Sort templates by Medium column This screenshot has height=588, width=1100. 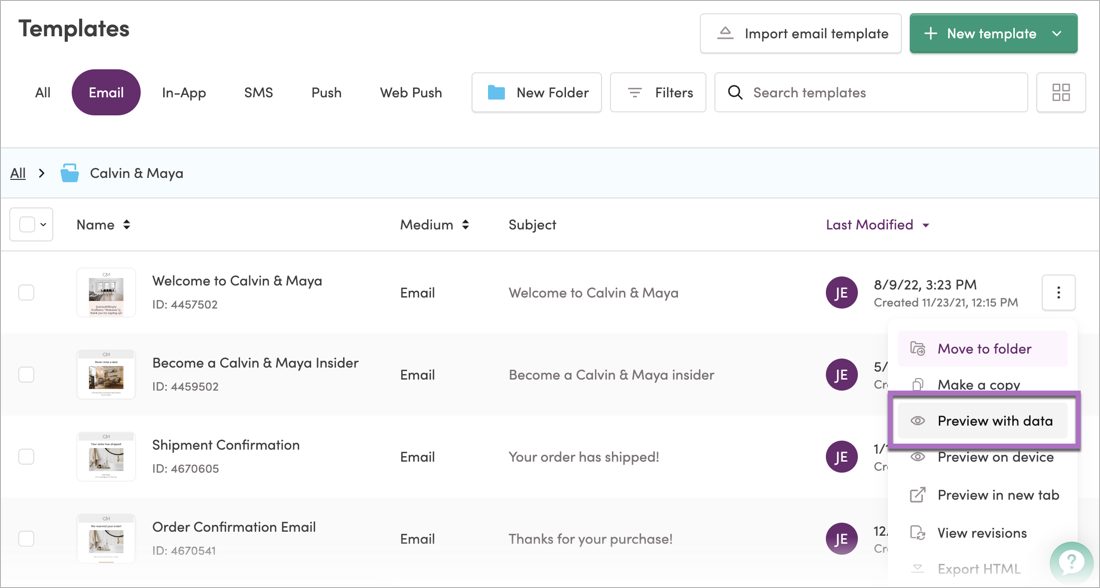[x=434, y=225]
